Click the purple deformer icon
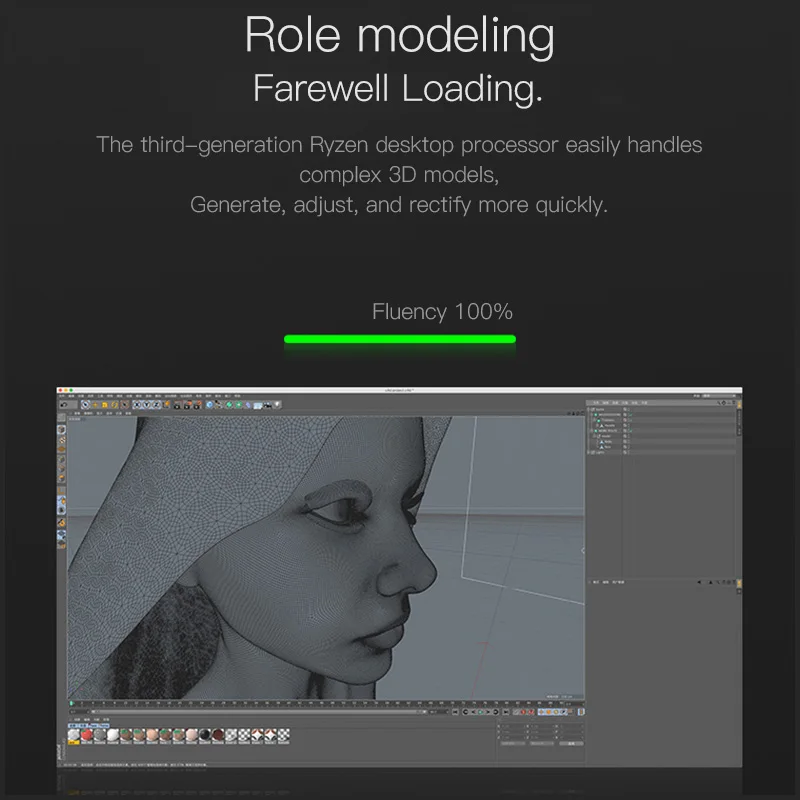 (x=248, y=405)
